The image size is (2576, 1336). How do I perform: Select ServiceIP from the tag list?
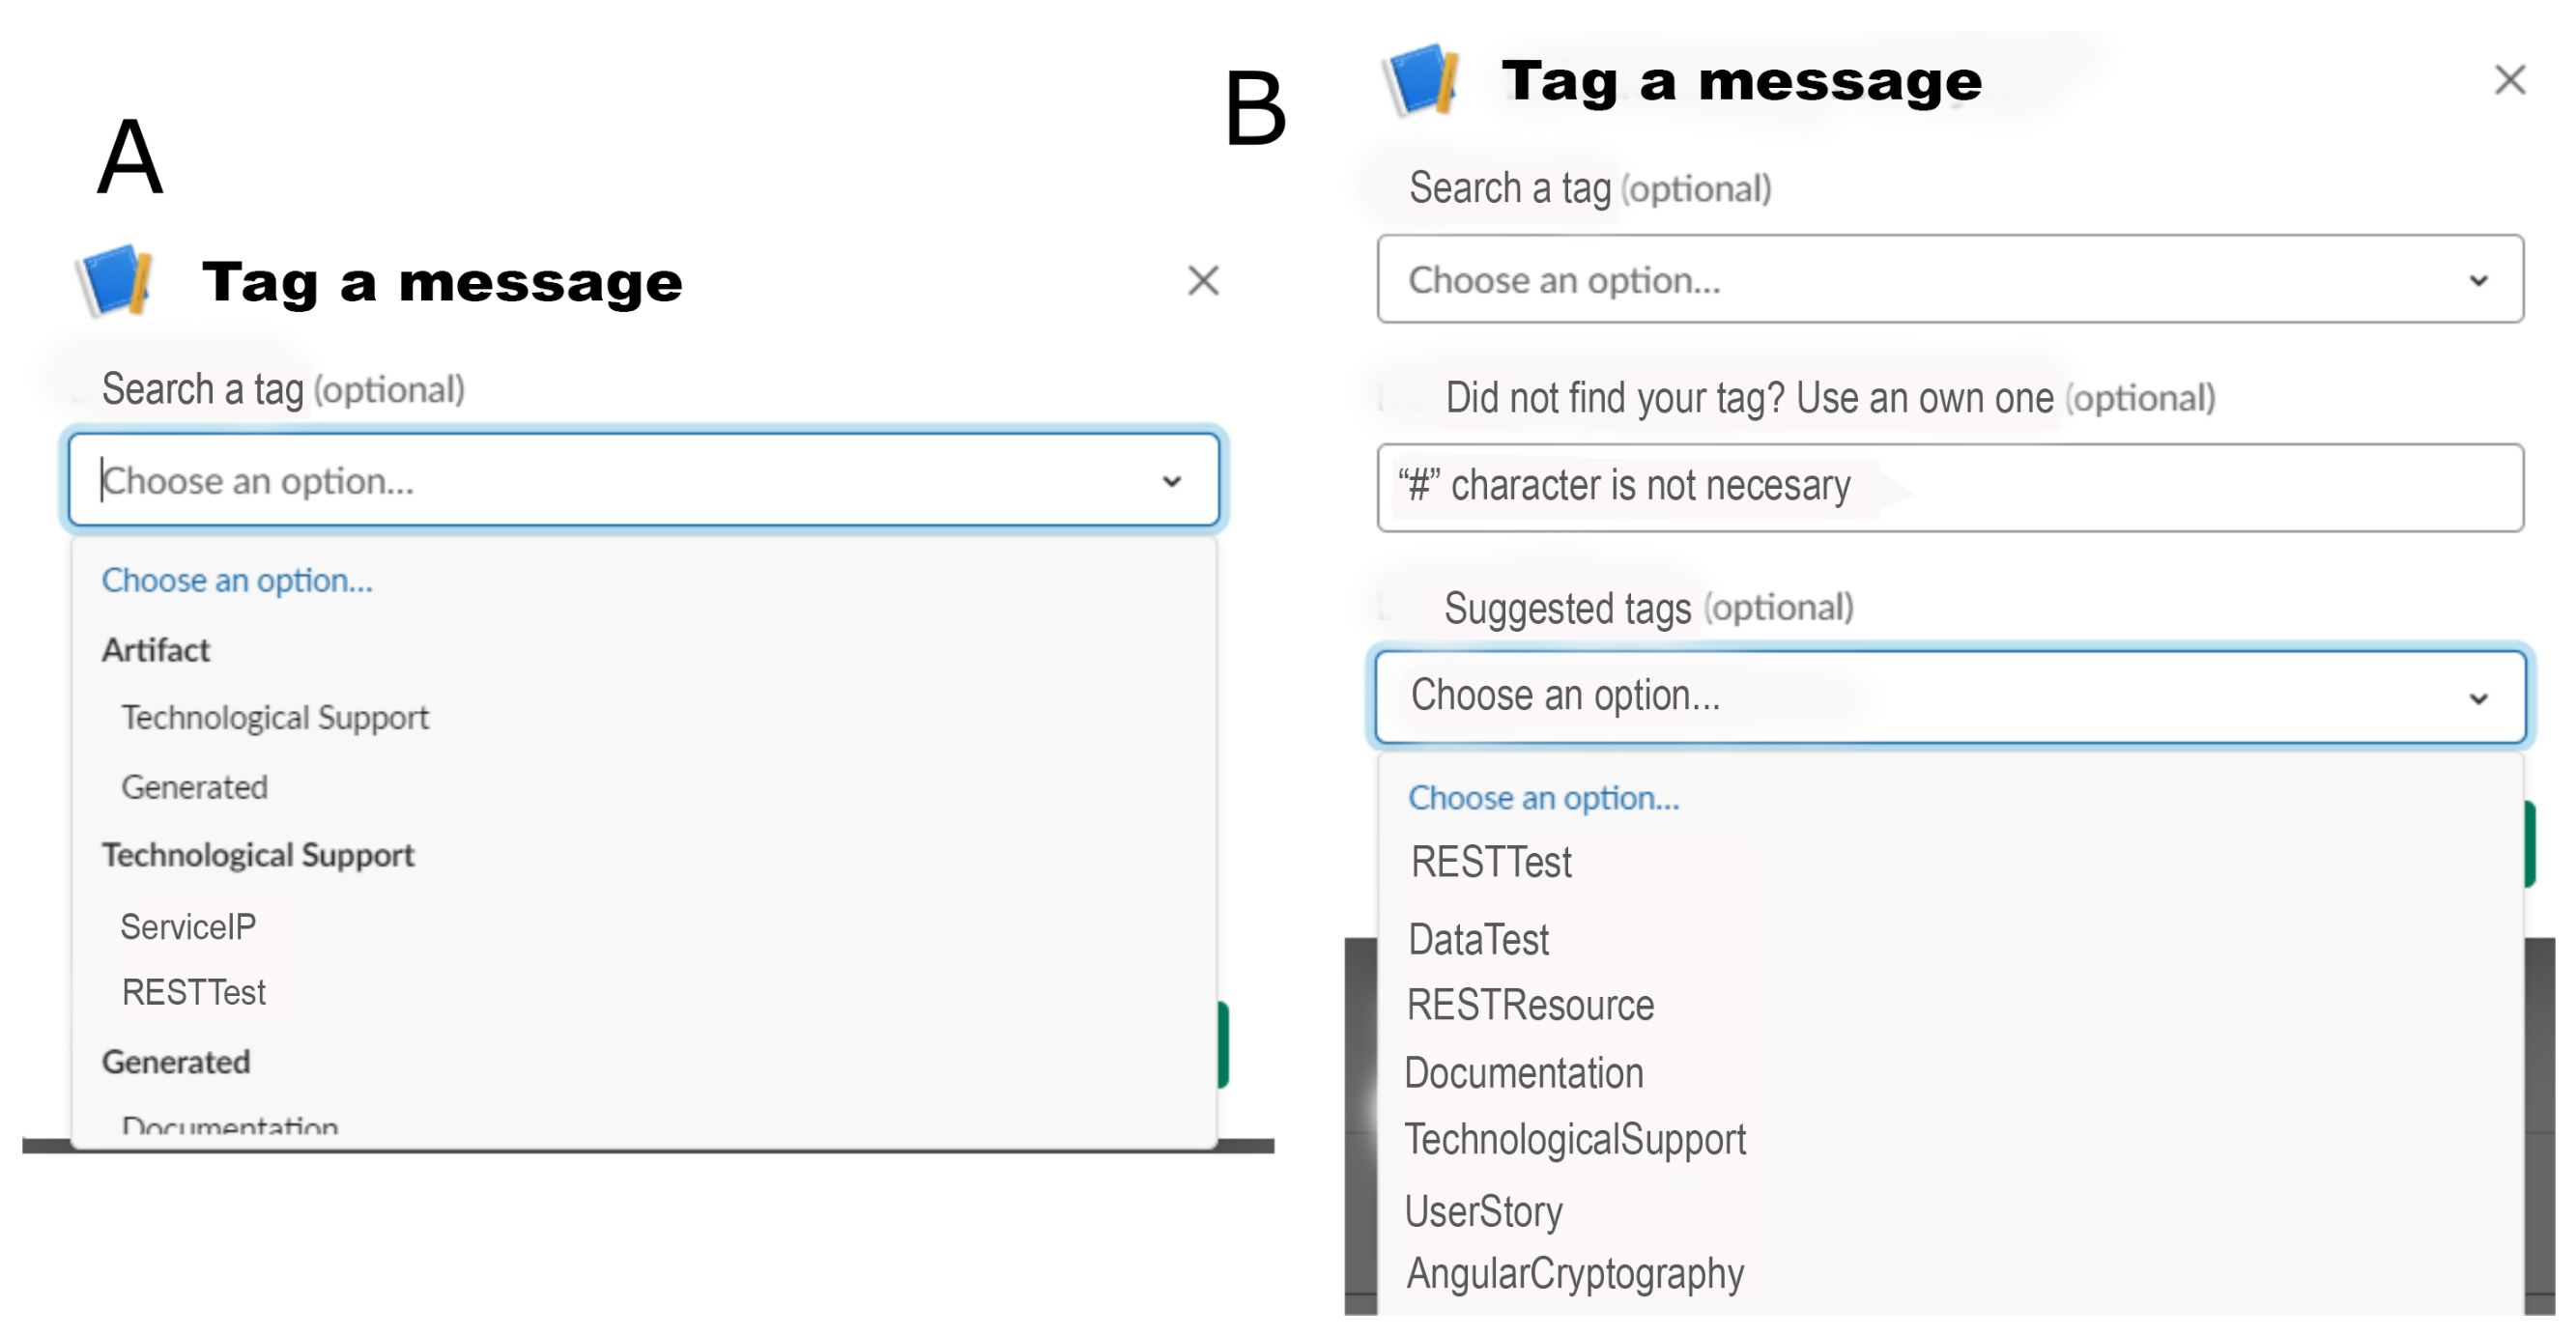click(188, 927)
